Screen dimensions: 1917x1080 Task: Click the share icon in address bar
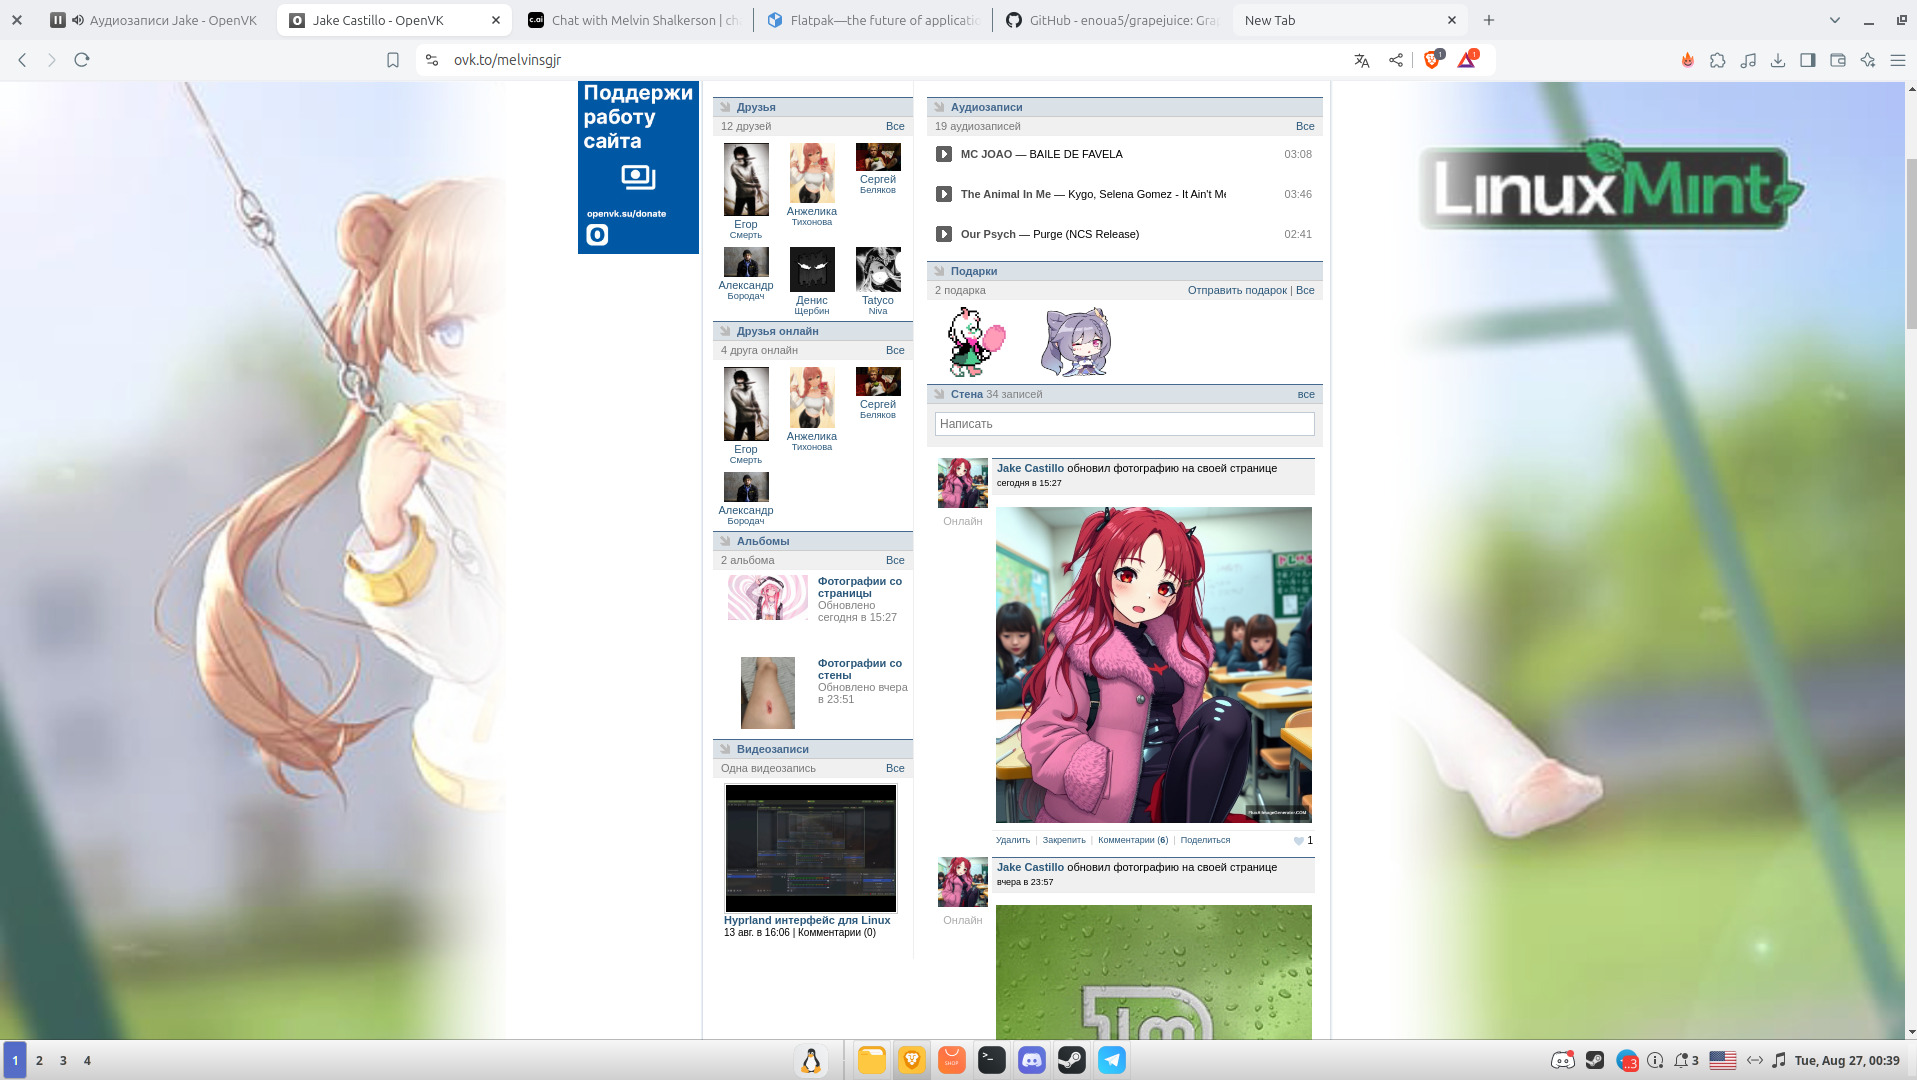tap(1395, 60)
